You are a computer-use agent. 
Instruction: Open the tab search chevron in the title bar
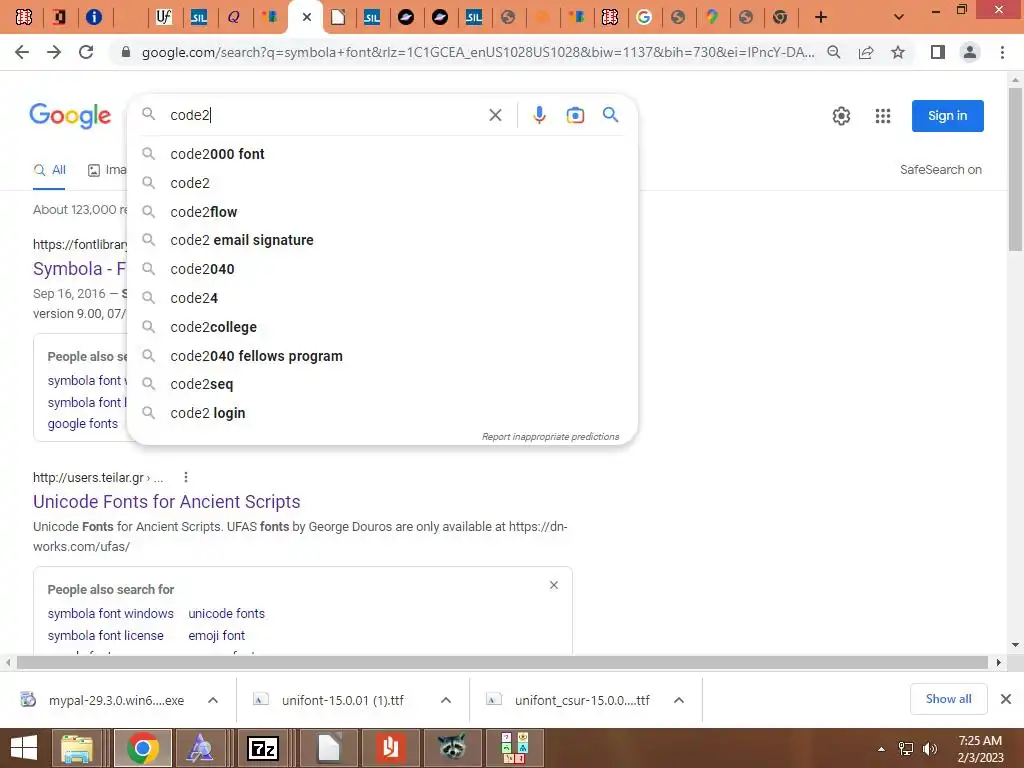coord(899,17)
